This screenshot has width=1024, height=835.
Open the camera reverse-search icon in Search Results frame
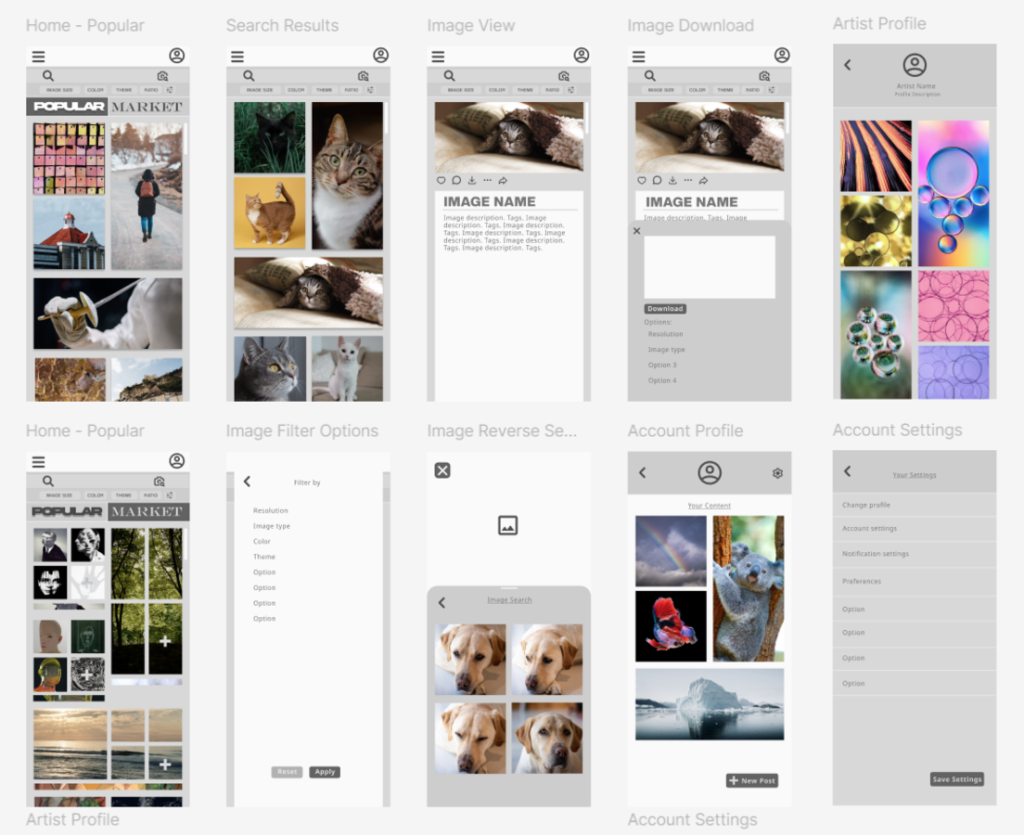[363, 76]
